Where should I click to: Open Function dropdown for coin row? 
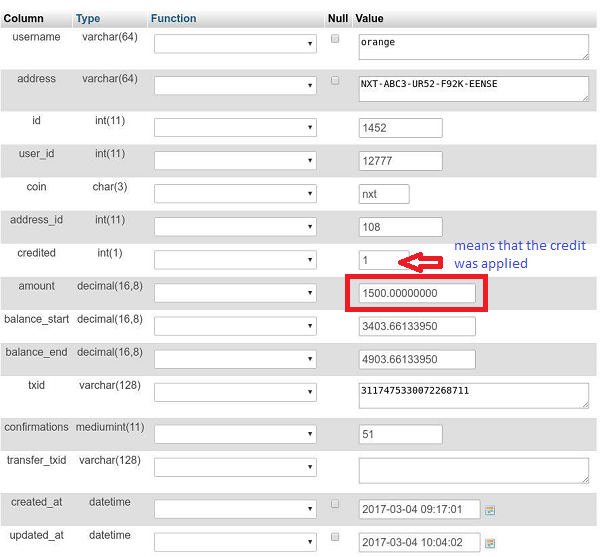tap(235, 194)
